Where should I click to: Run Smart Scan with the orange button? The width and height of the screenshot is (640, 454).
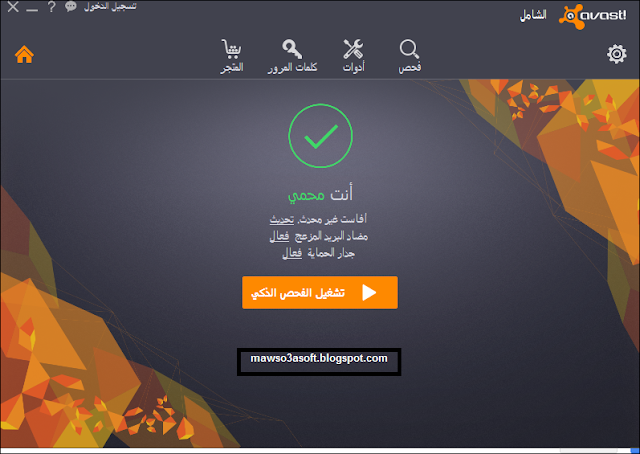click(x=320, y=292)
